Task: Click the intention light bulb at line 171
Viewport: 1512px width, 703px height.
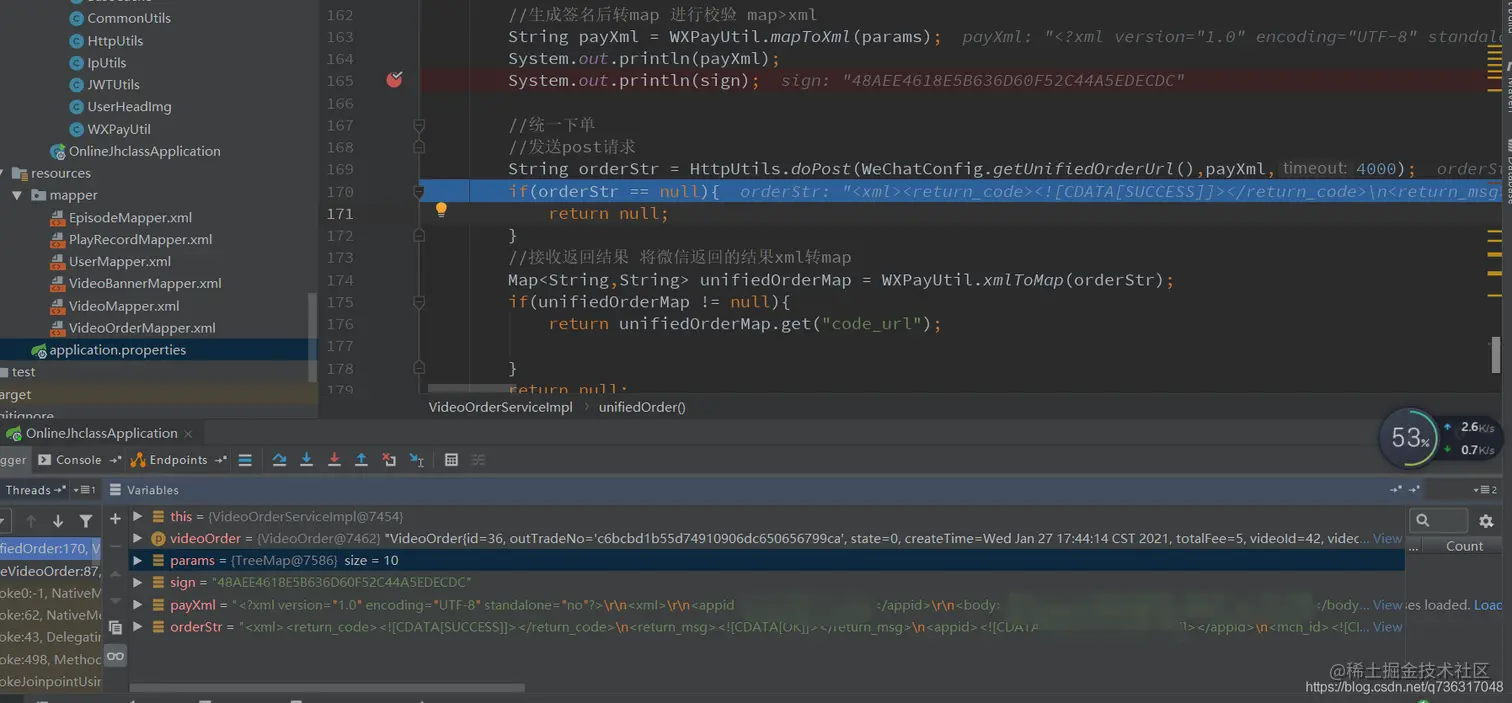Action: tap(441, 210)
